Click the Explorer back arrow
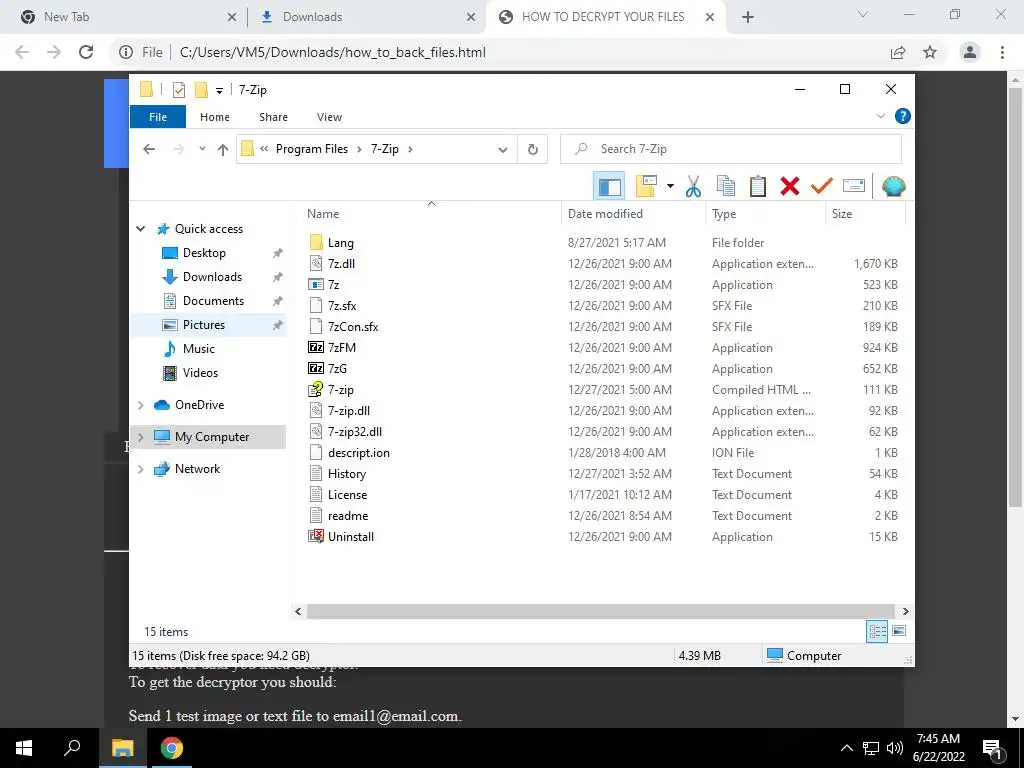This screenshot has width=1024, height=768. (x=149, y=150)
